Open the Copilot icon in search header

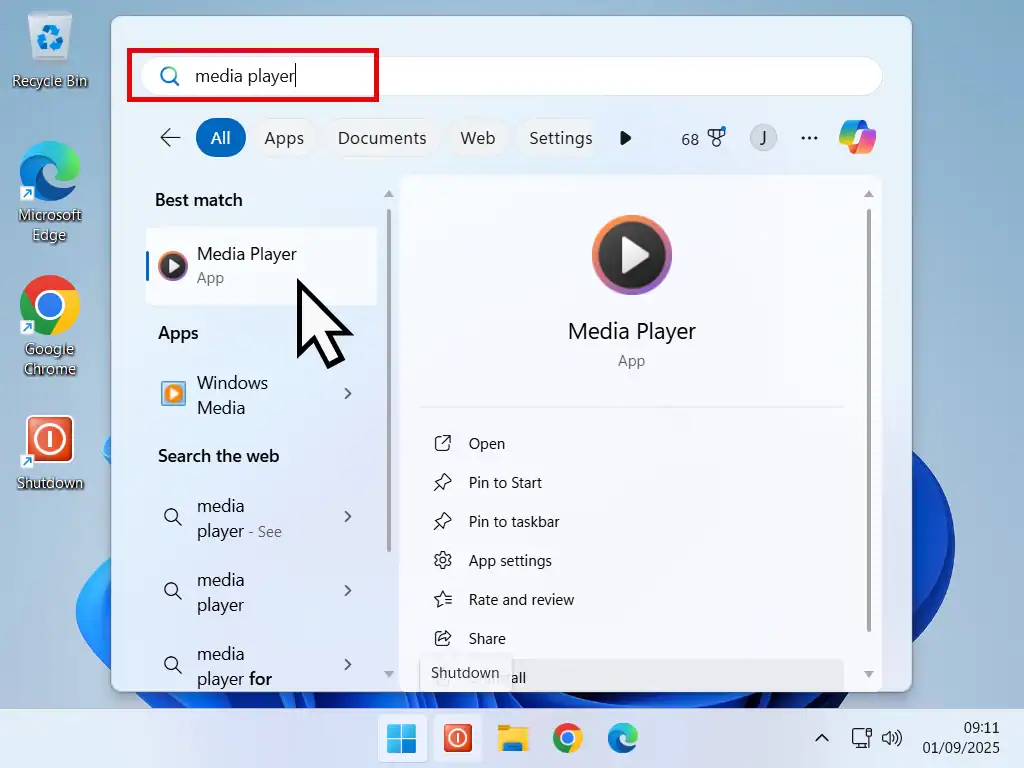857,137
